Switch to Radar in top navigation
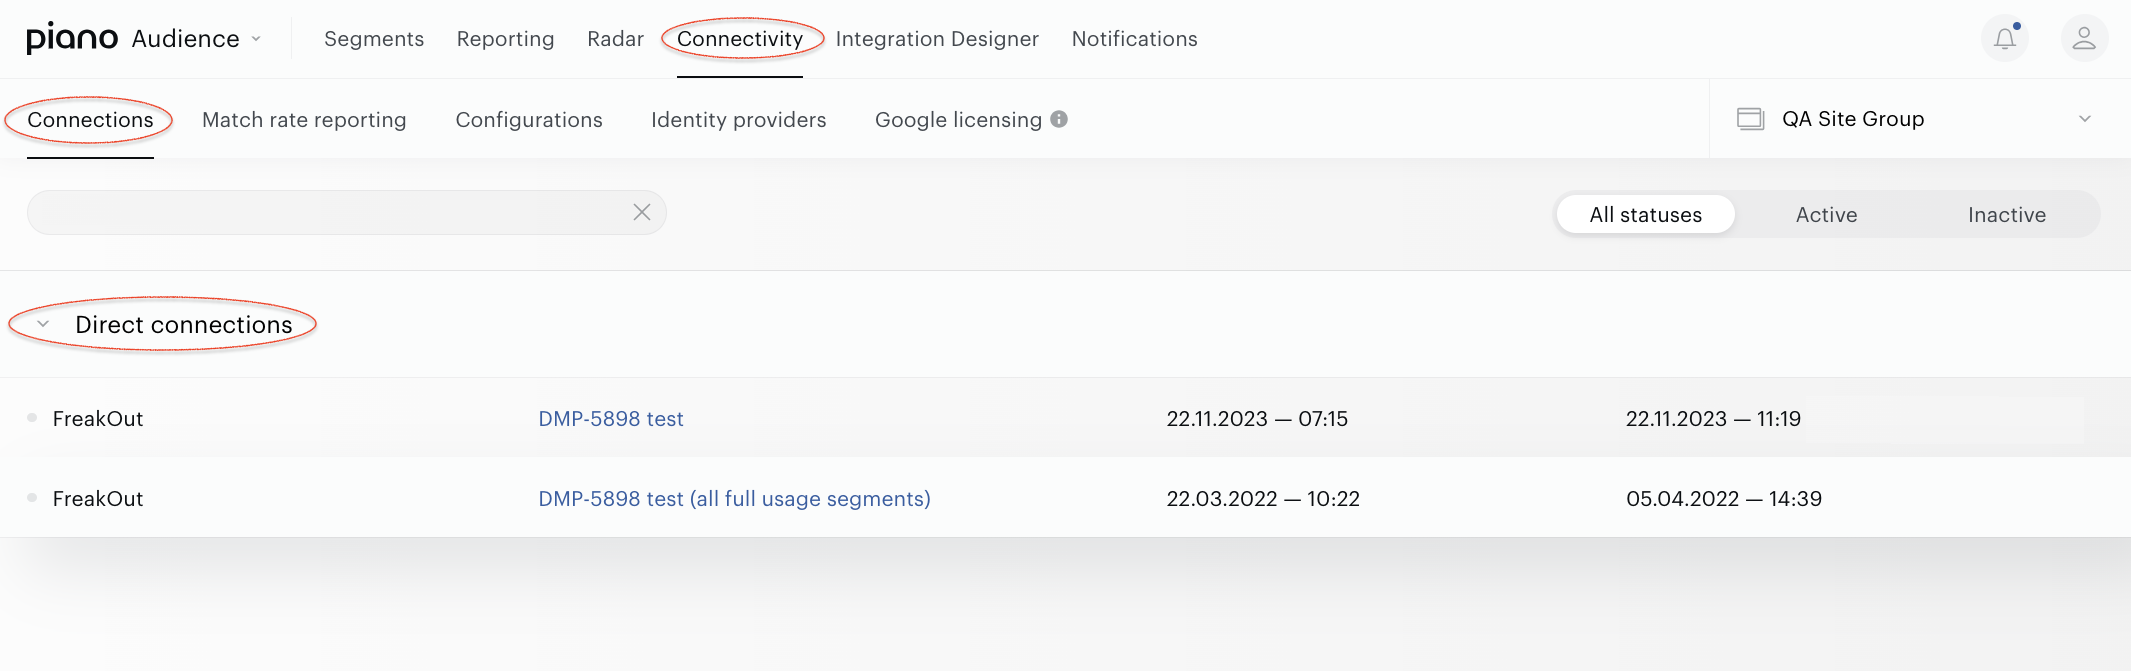The width and height of the screenshot is (2131, 671). [615, 39]
